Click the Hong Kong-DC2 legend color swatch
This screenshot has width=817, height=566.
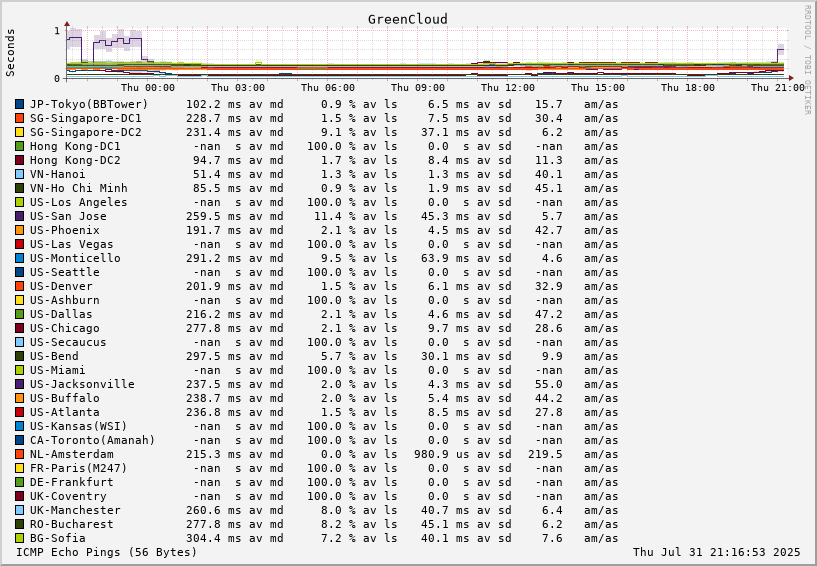(x=19, y=161)
